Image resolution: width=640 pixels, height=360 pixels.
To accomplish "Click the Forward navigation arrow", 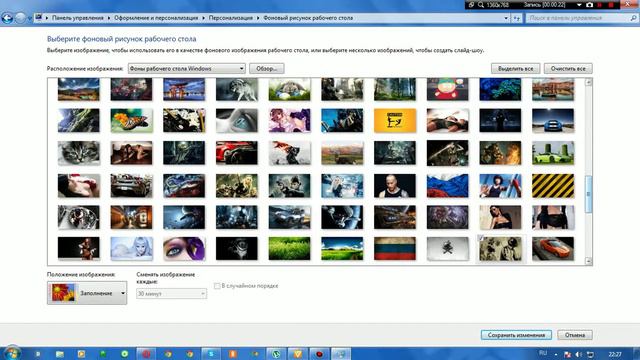I will pyautogui.click(x=20, y=18).
